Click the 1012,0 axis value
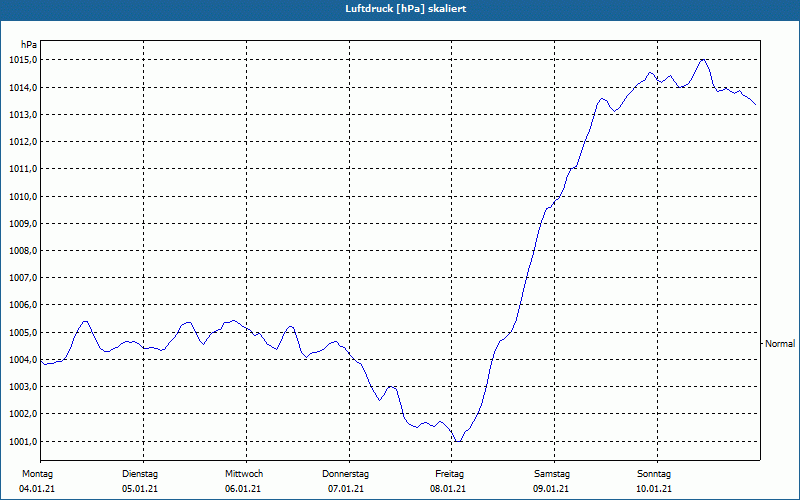Viewport: 800px width, 500px height. [23, 142]
